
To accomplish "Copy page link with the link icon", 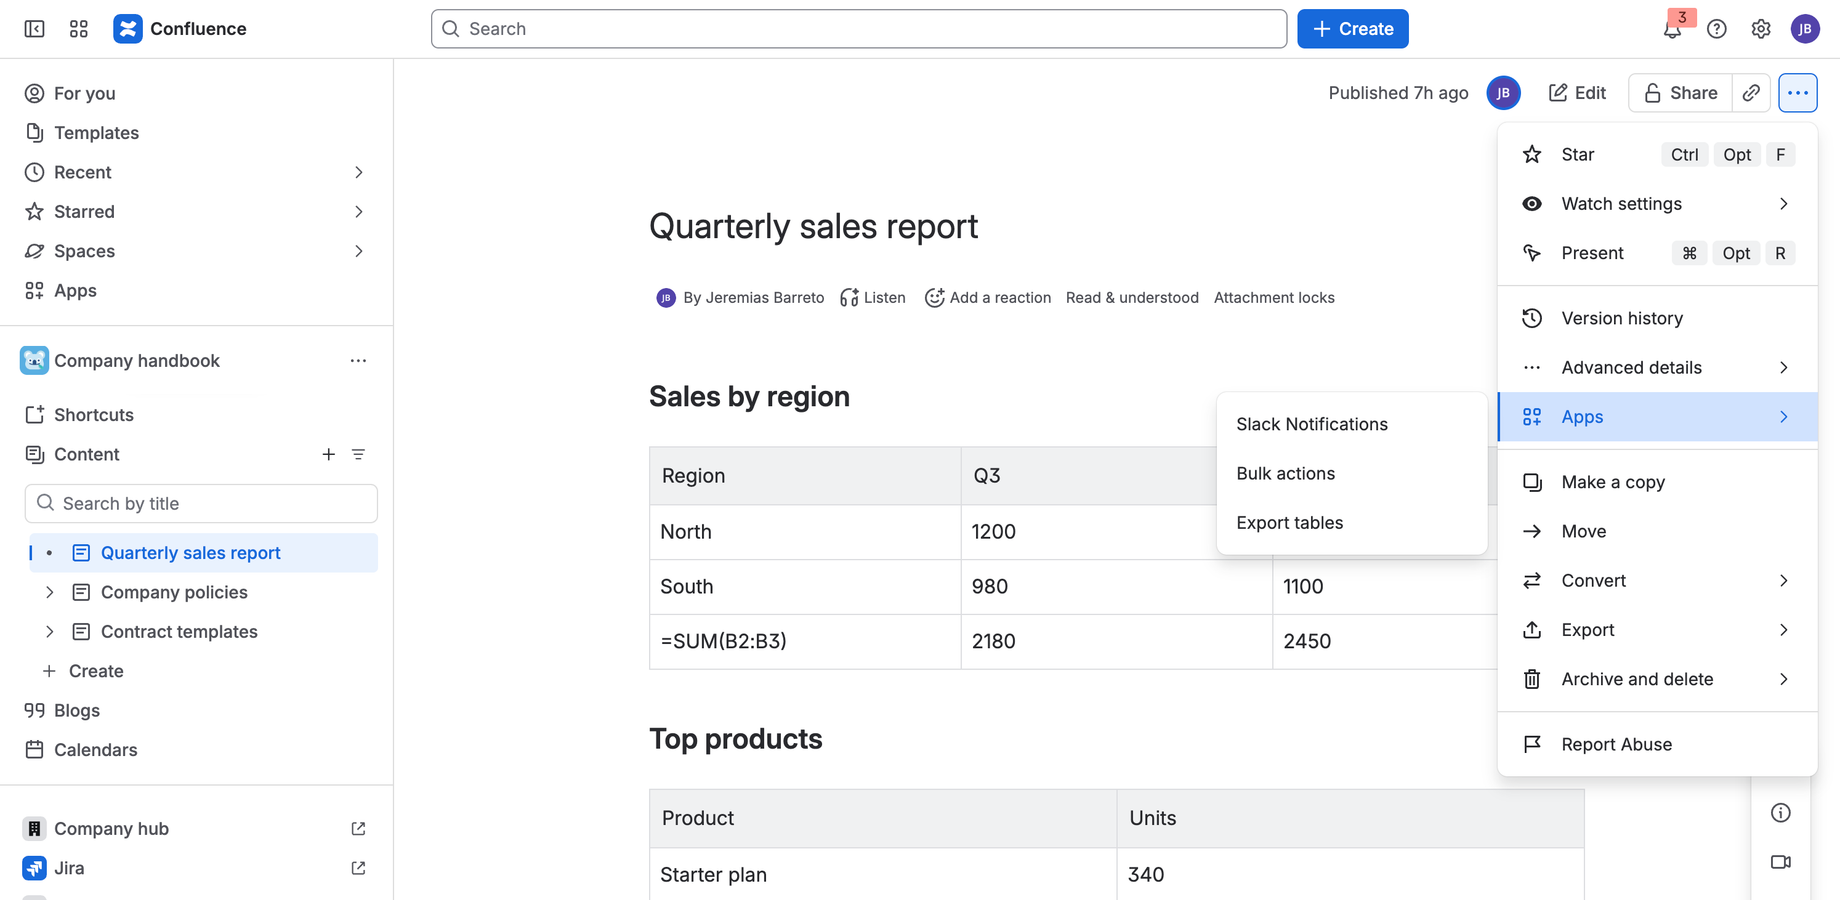I will [1751, 93].
